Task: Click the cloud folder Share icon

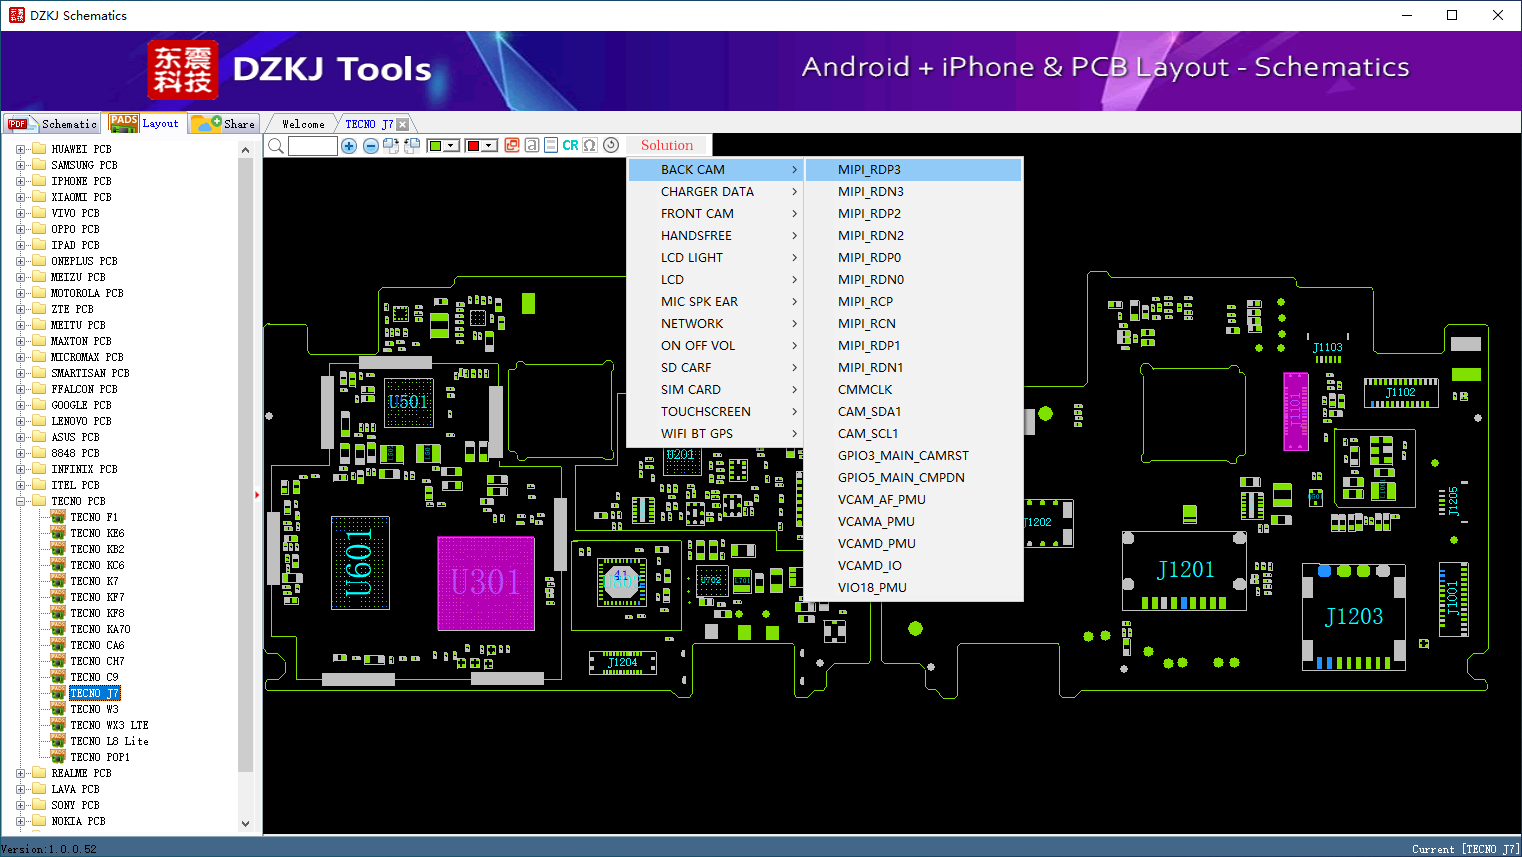Action: point(206,123)
